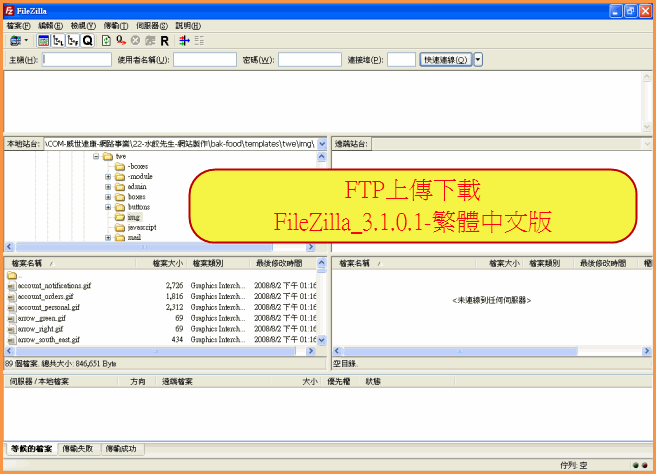Toggle the local directory tree view
Viewport: 656px width, 474px height.
point(58,41)
